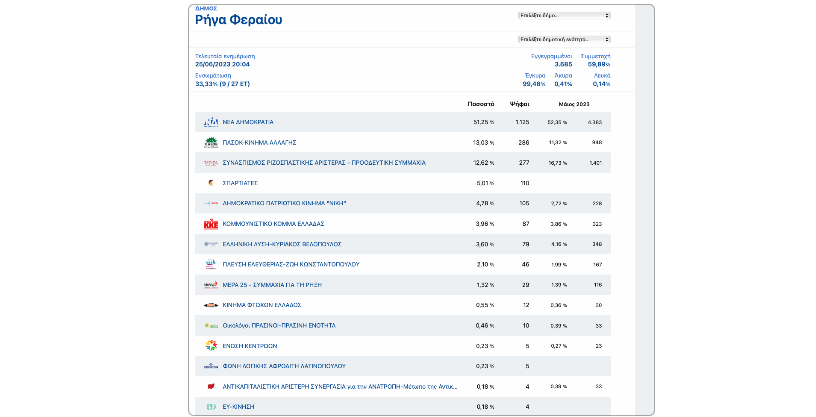816x417 pixels.
Task: Click the 3,60 % percentage value
Action: coord(485,244)
